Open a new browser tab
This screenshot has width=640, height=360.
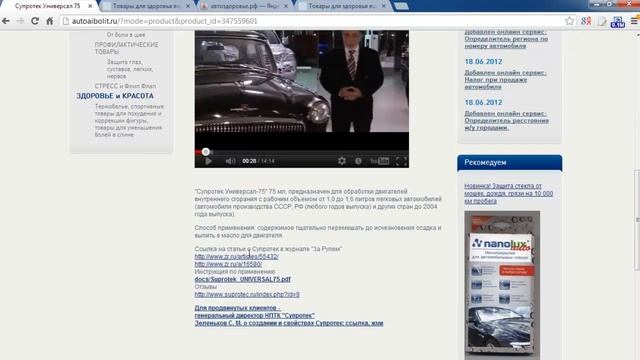pos(401,6)
